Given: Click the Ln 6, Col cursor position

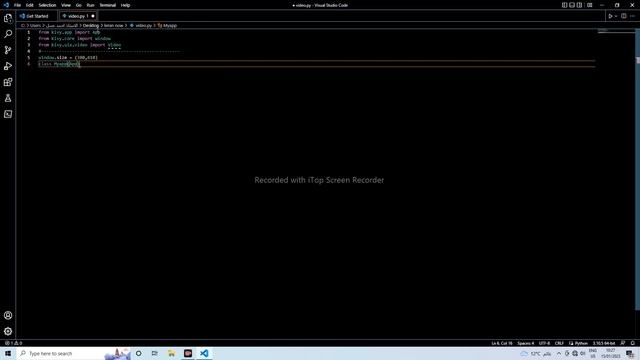Looking at the screenshot, I should pyautogui.click(x=502, y=343).
